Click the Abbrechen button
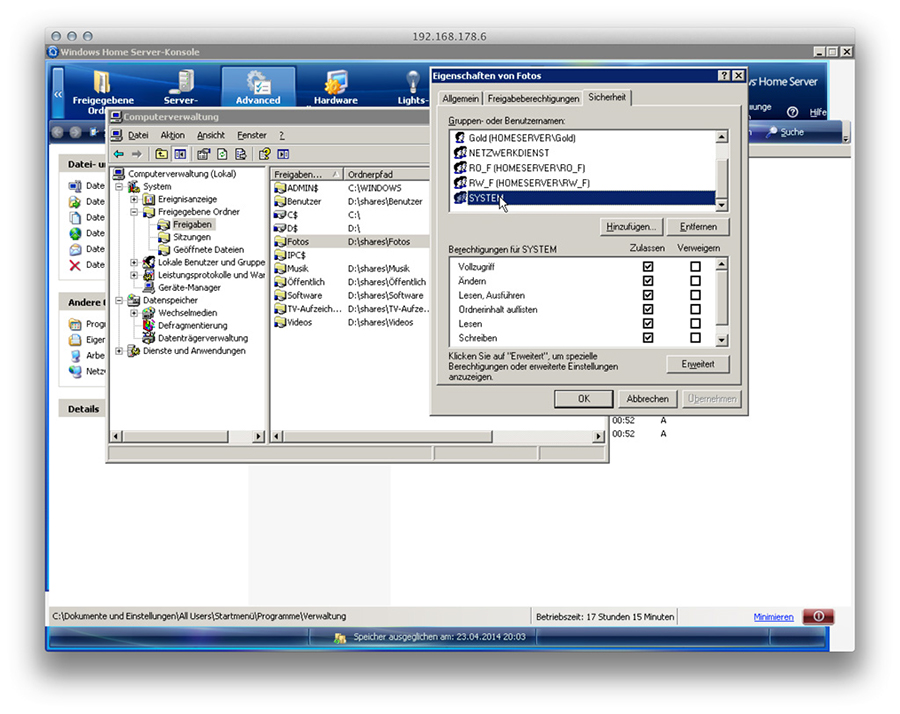Image resolution: width=900 pixels, height=714 pixels. coord(647,398)
